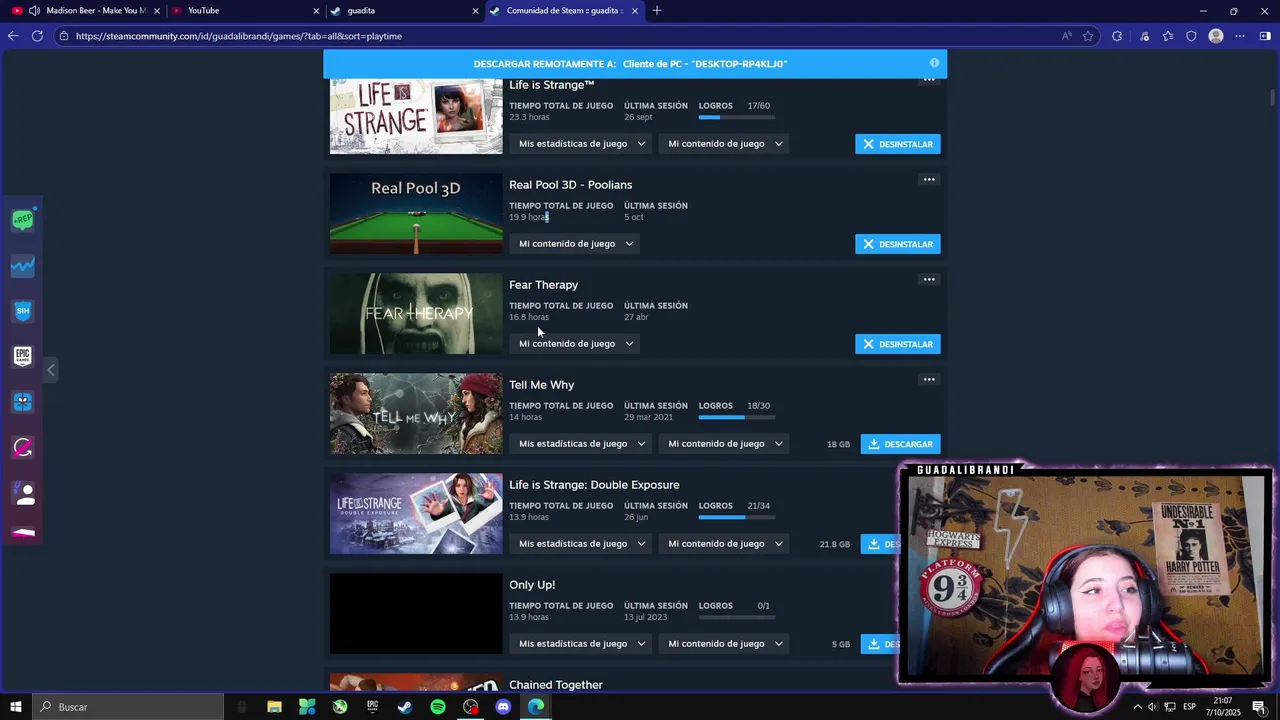This screenshot has height=720, width=1280.
Task: Collapse the left sidebar with the arrow
Action: pos(51,370)
